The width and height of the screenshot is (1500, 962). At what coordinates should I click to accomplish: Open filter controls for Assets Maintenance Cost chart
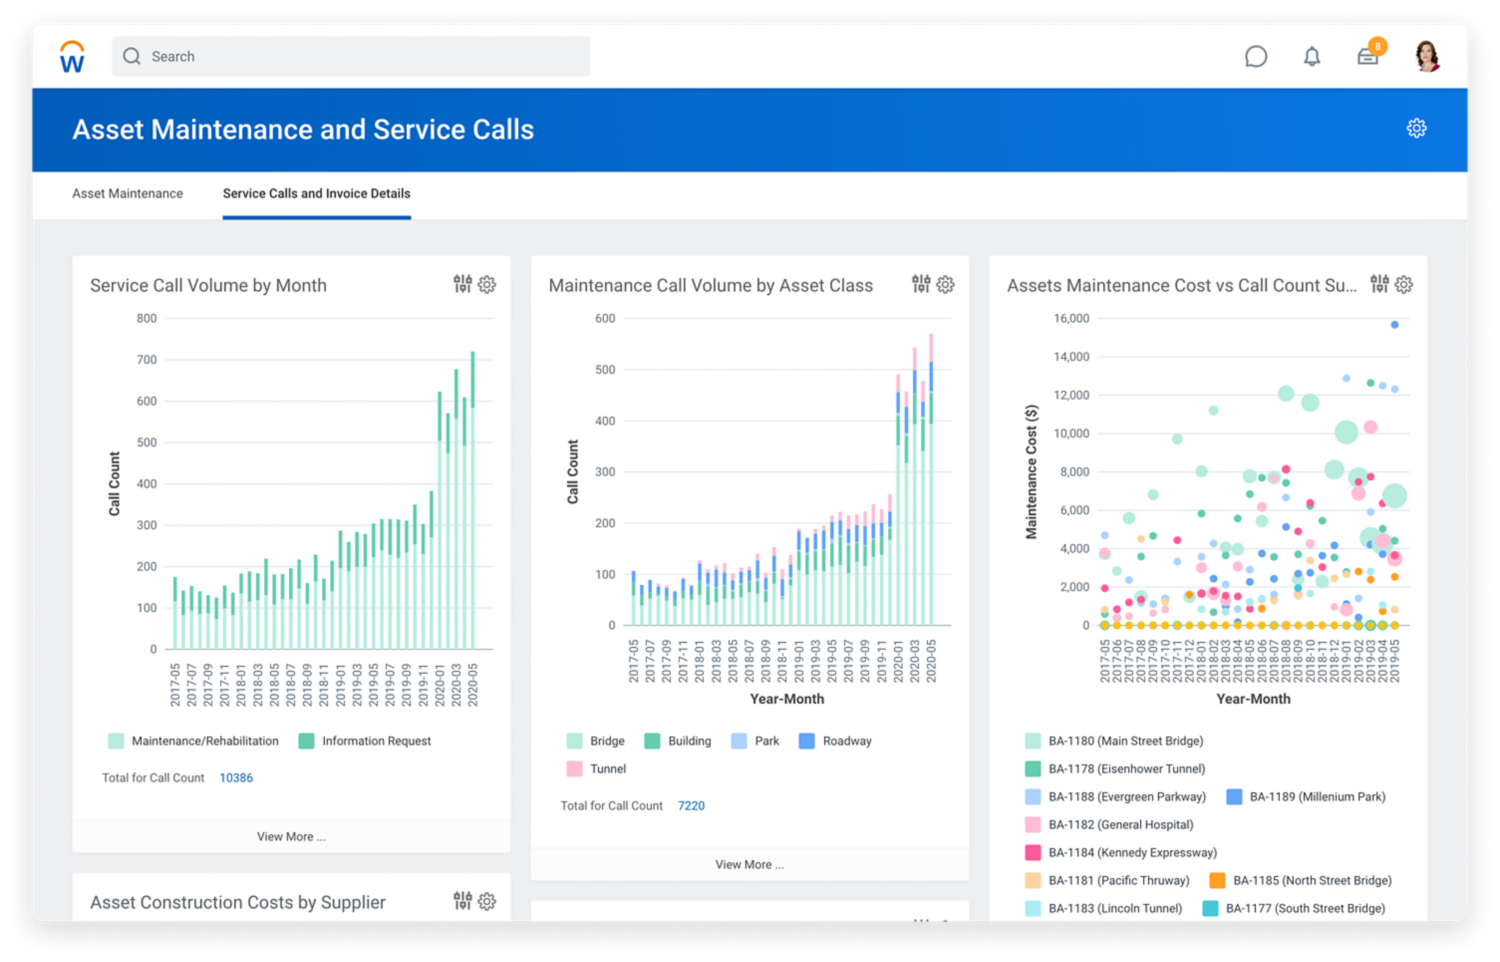click(x=1379, y=285)
